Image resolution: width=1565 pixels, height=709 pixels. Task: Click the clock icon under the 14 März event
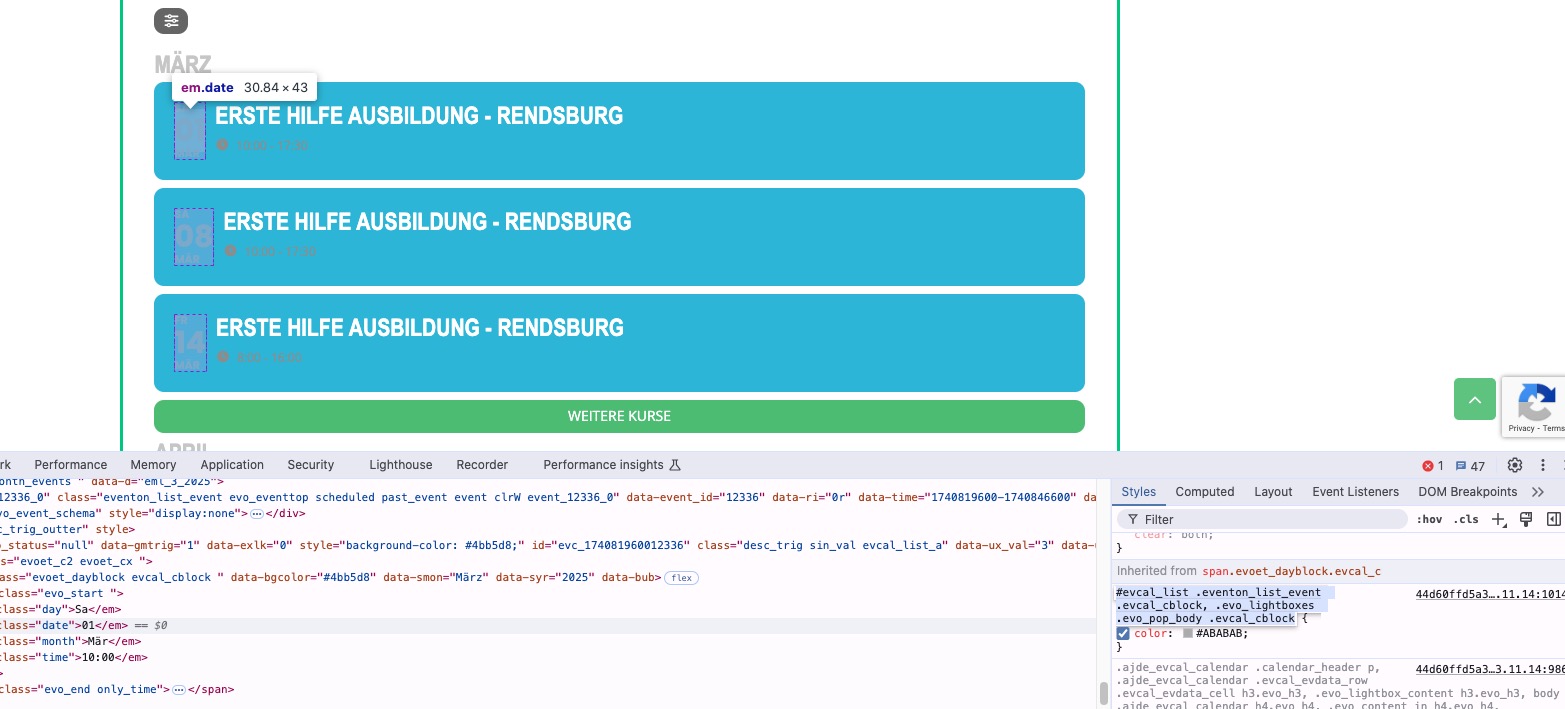point(223,357)
